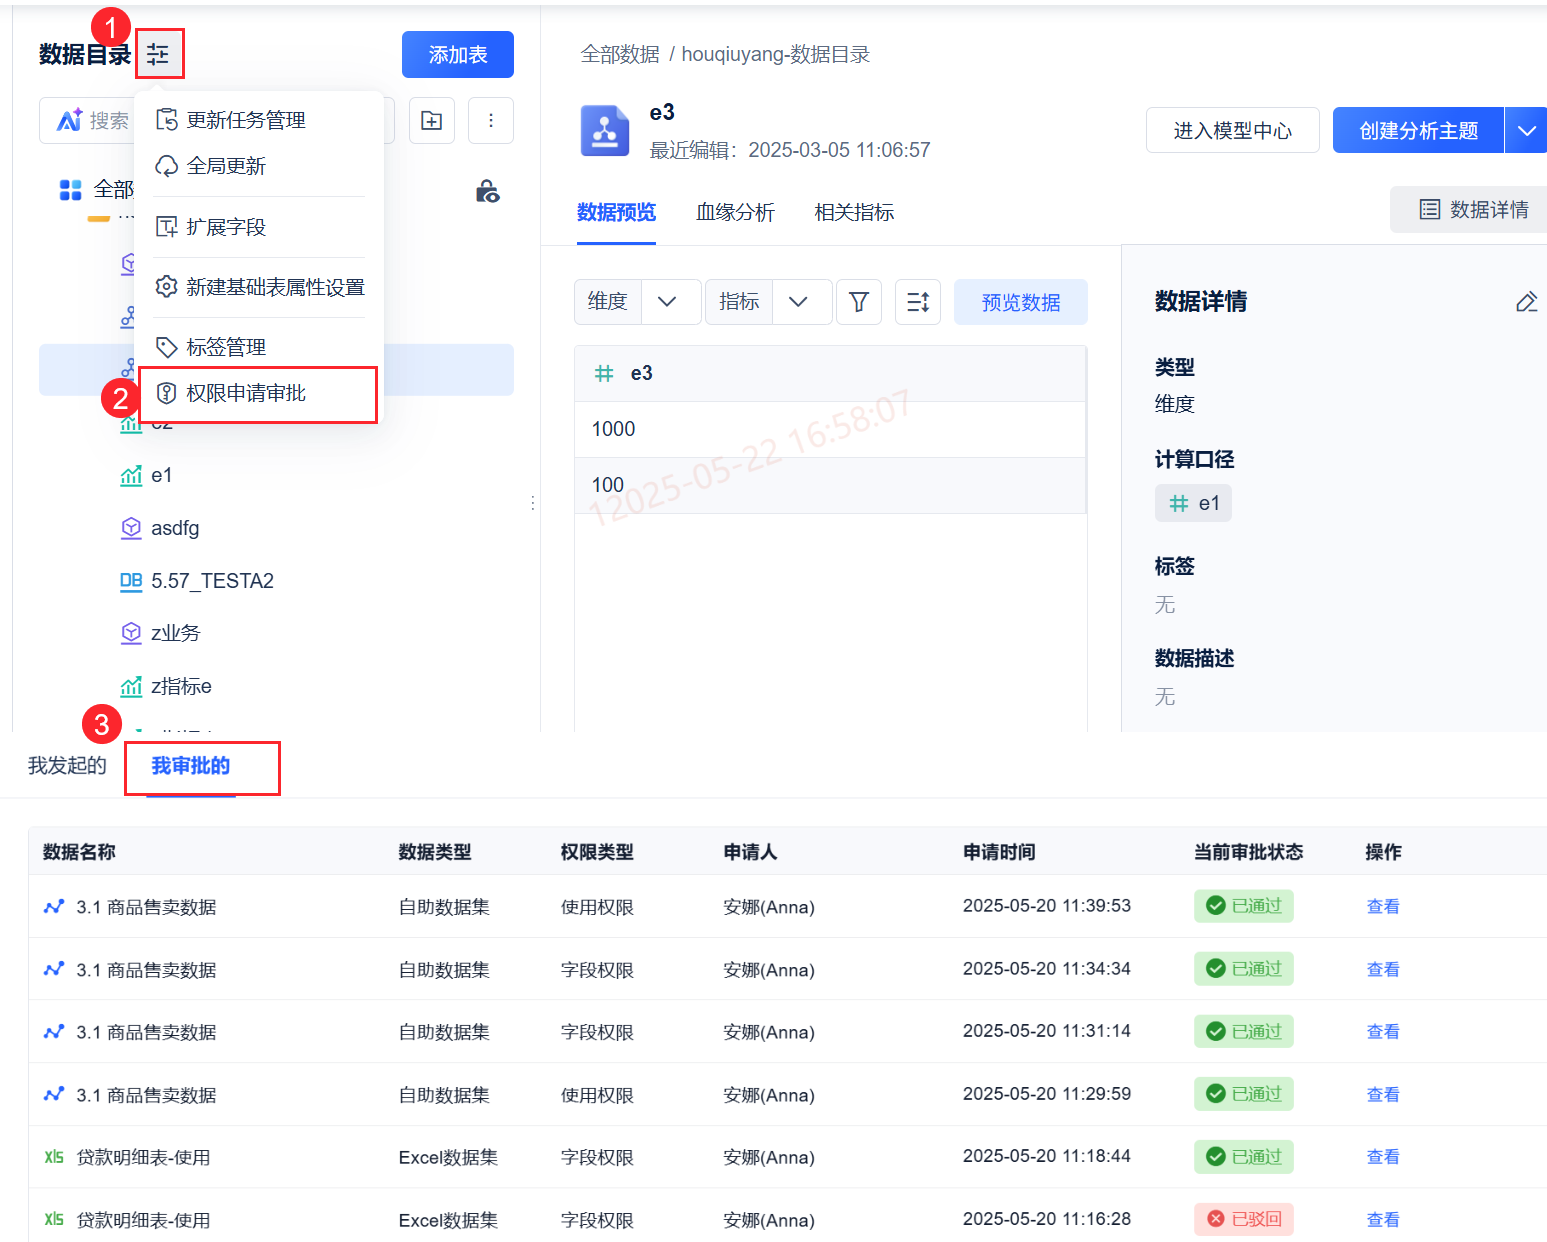Click the sort rows icon
Image resolution: width=1547 pixels, height=1242 pixels.
tap(918, 302)
